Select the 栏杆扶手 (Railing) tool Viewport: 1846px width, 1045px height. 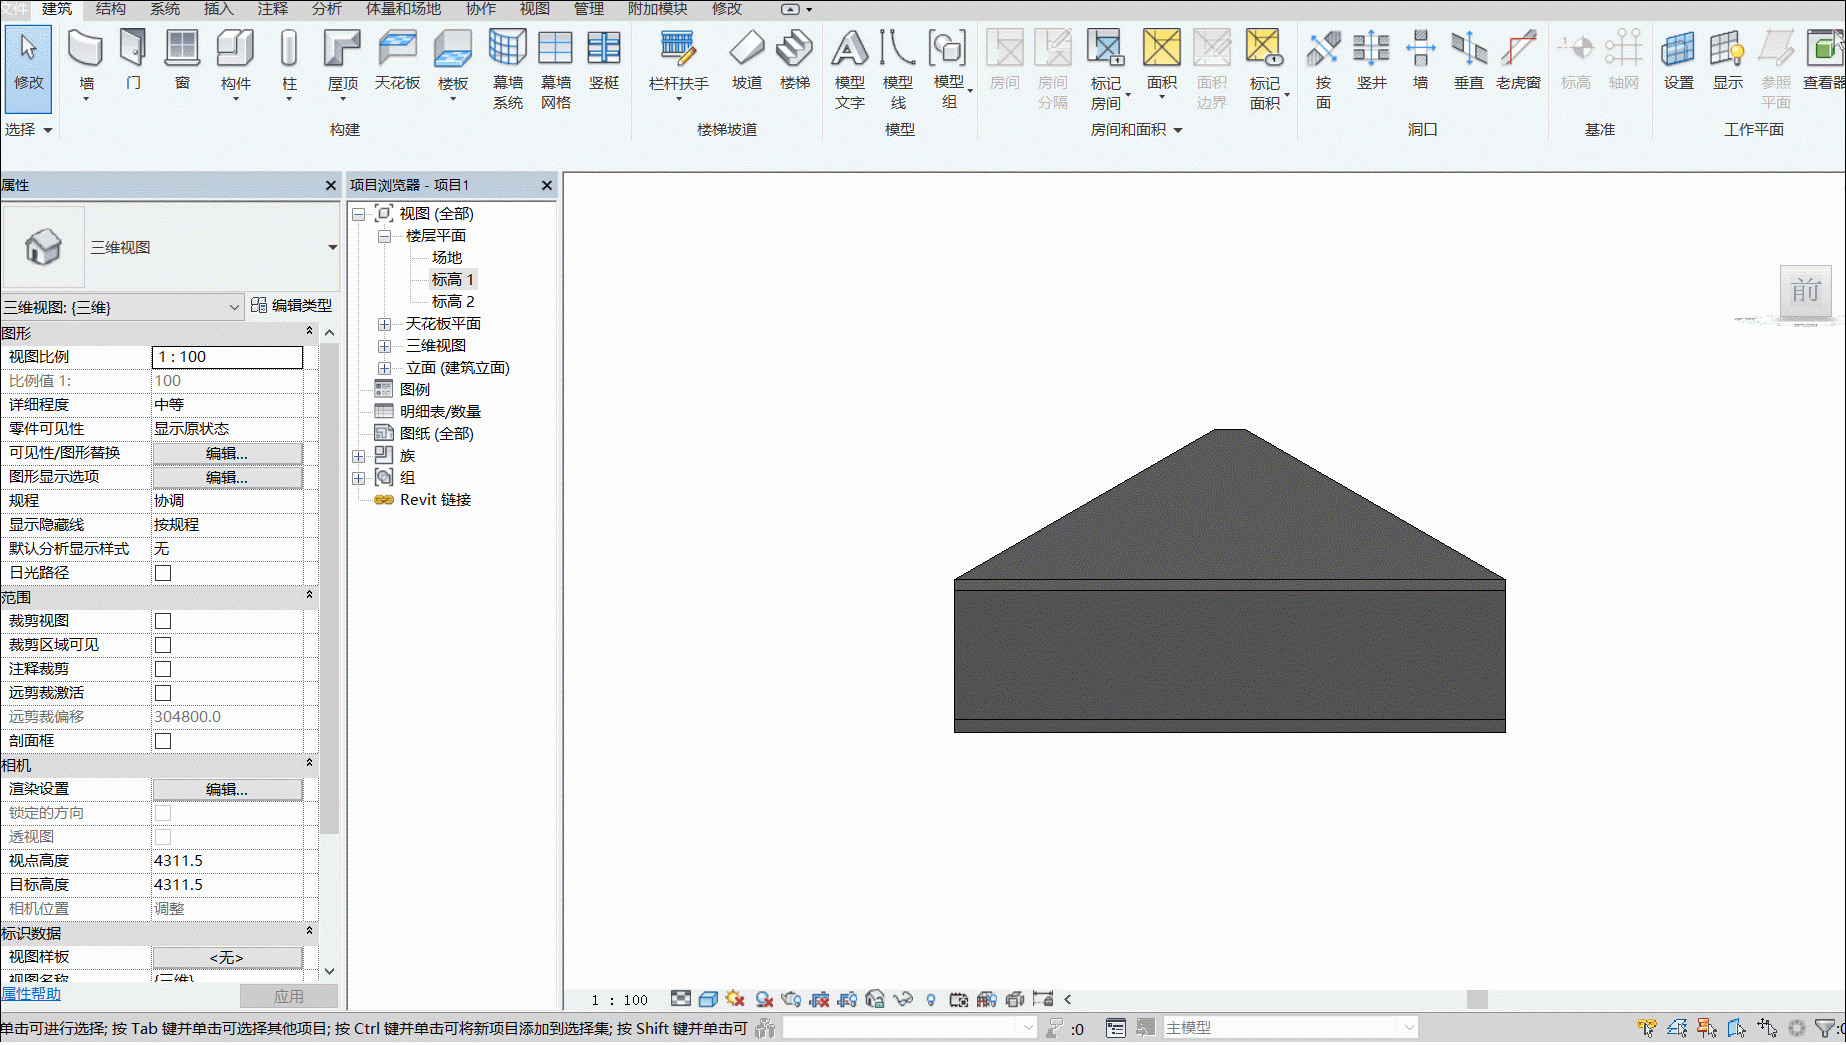point(678,64)
